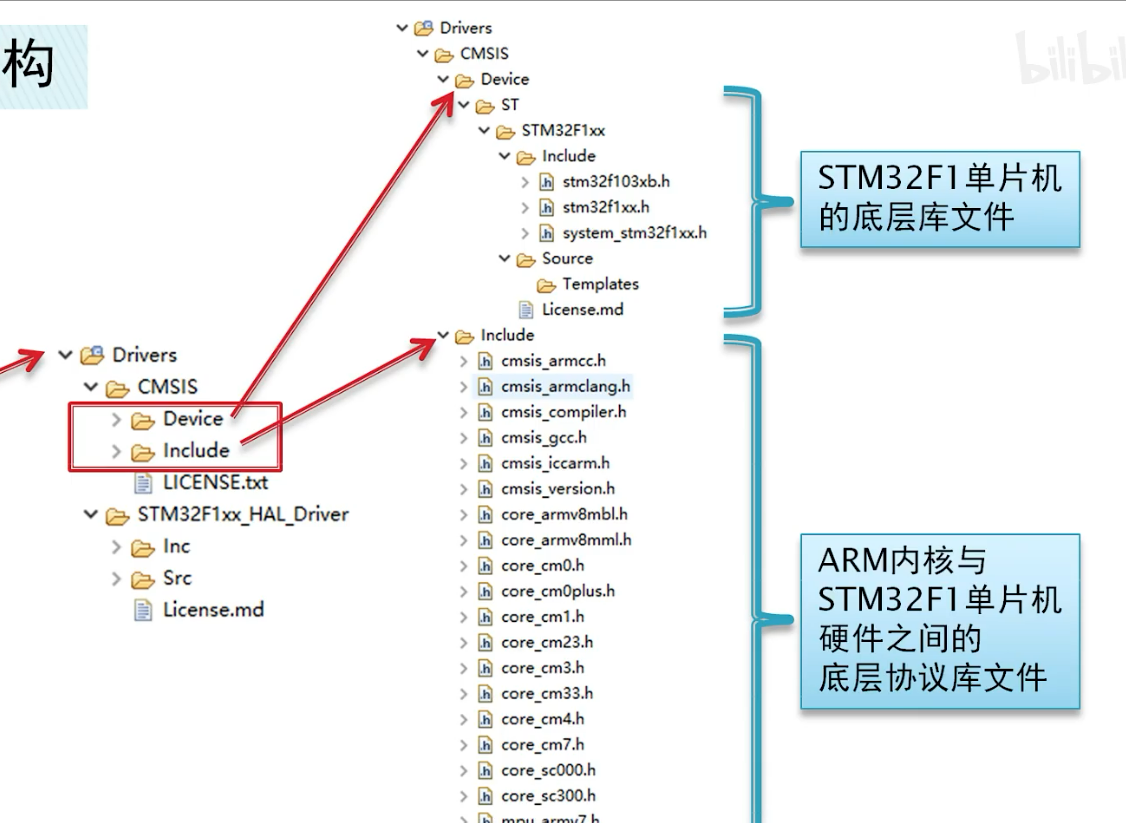
Task: Select the core_cm0plus.h file name
Action: coord(557,592)
